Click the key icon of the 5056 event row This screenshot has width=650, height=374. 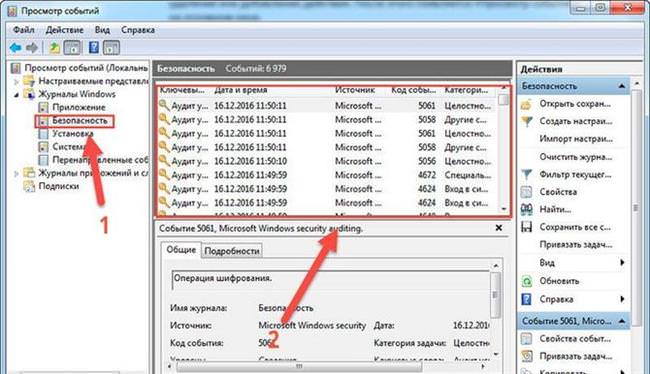click(x=164, y=161)
